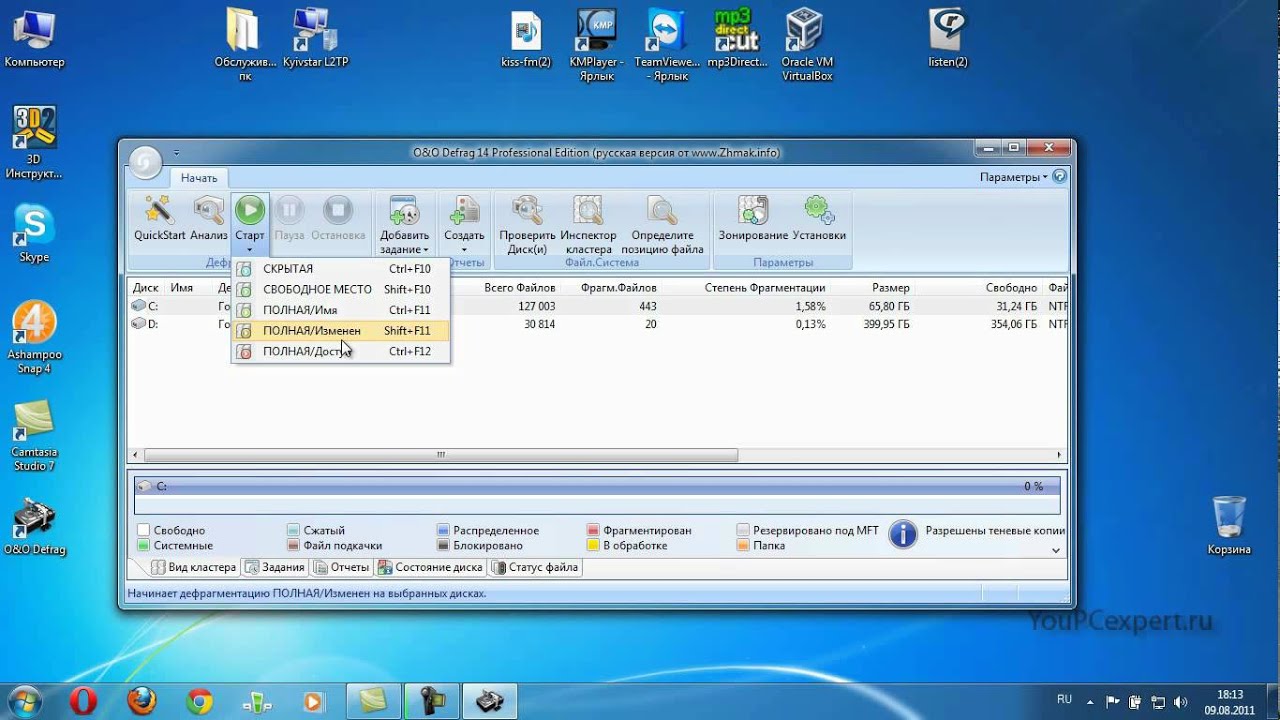Click Opera icon in taskbar
The width and height of the screenshot is (1280, 720).
[x=83, y=700]
